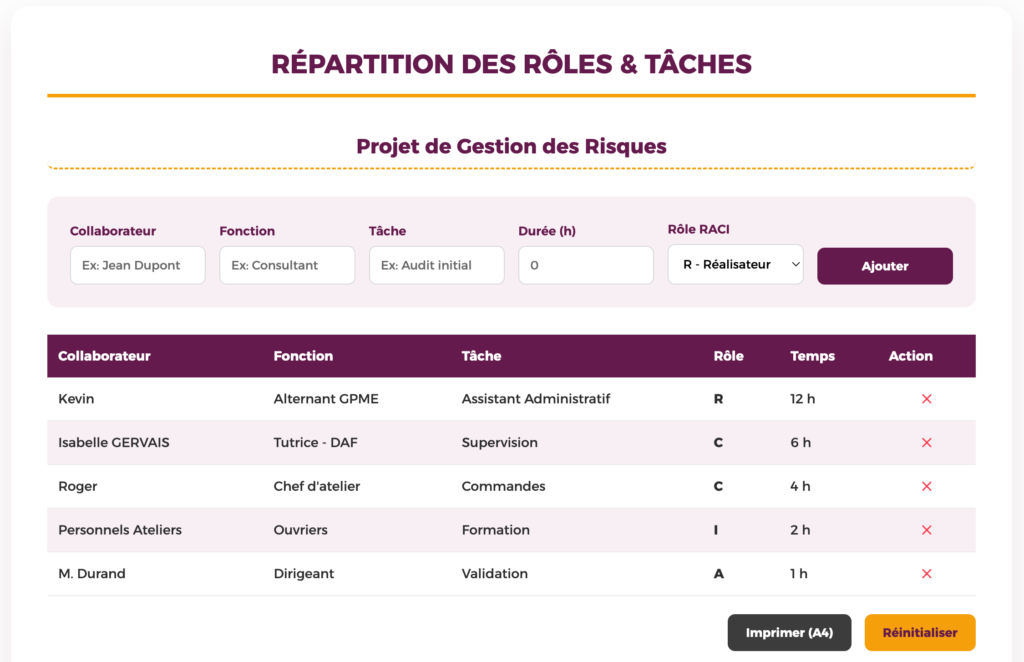The width and height of the screenshot is (1024, 662).
Task: Click the Isabelle GERVAIS collaborator cell
Action: [114, 443]
